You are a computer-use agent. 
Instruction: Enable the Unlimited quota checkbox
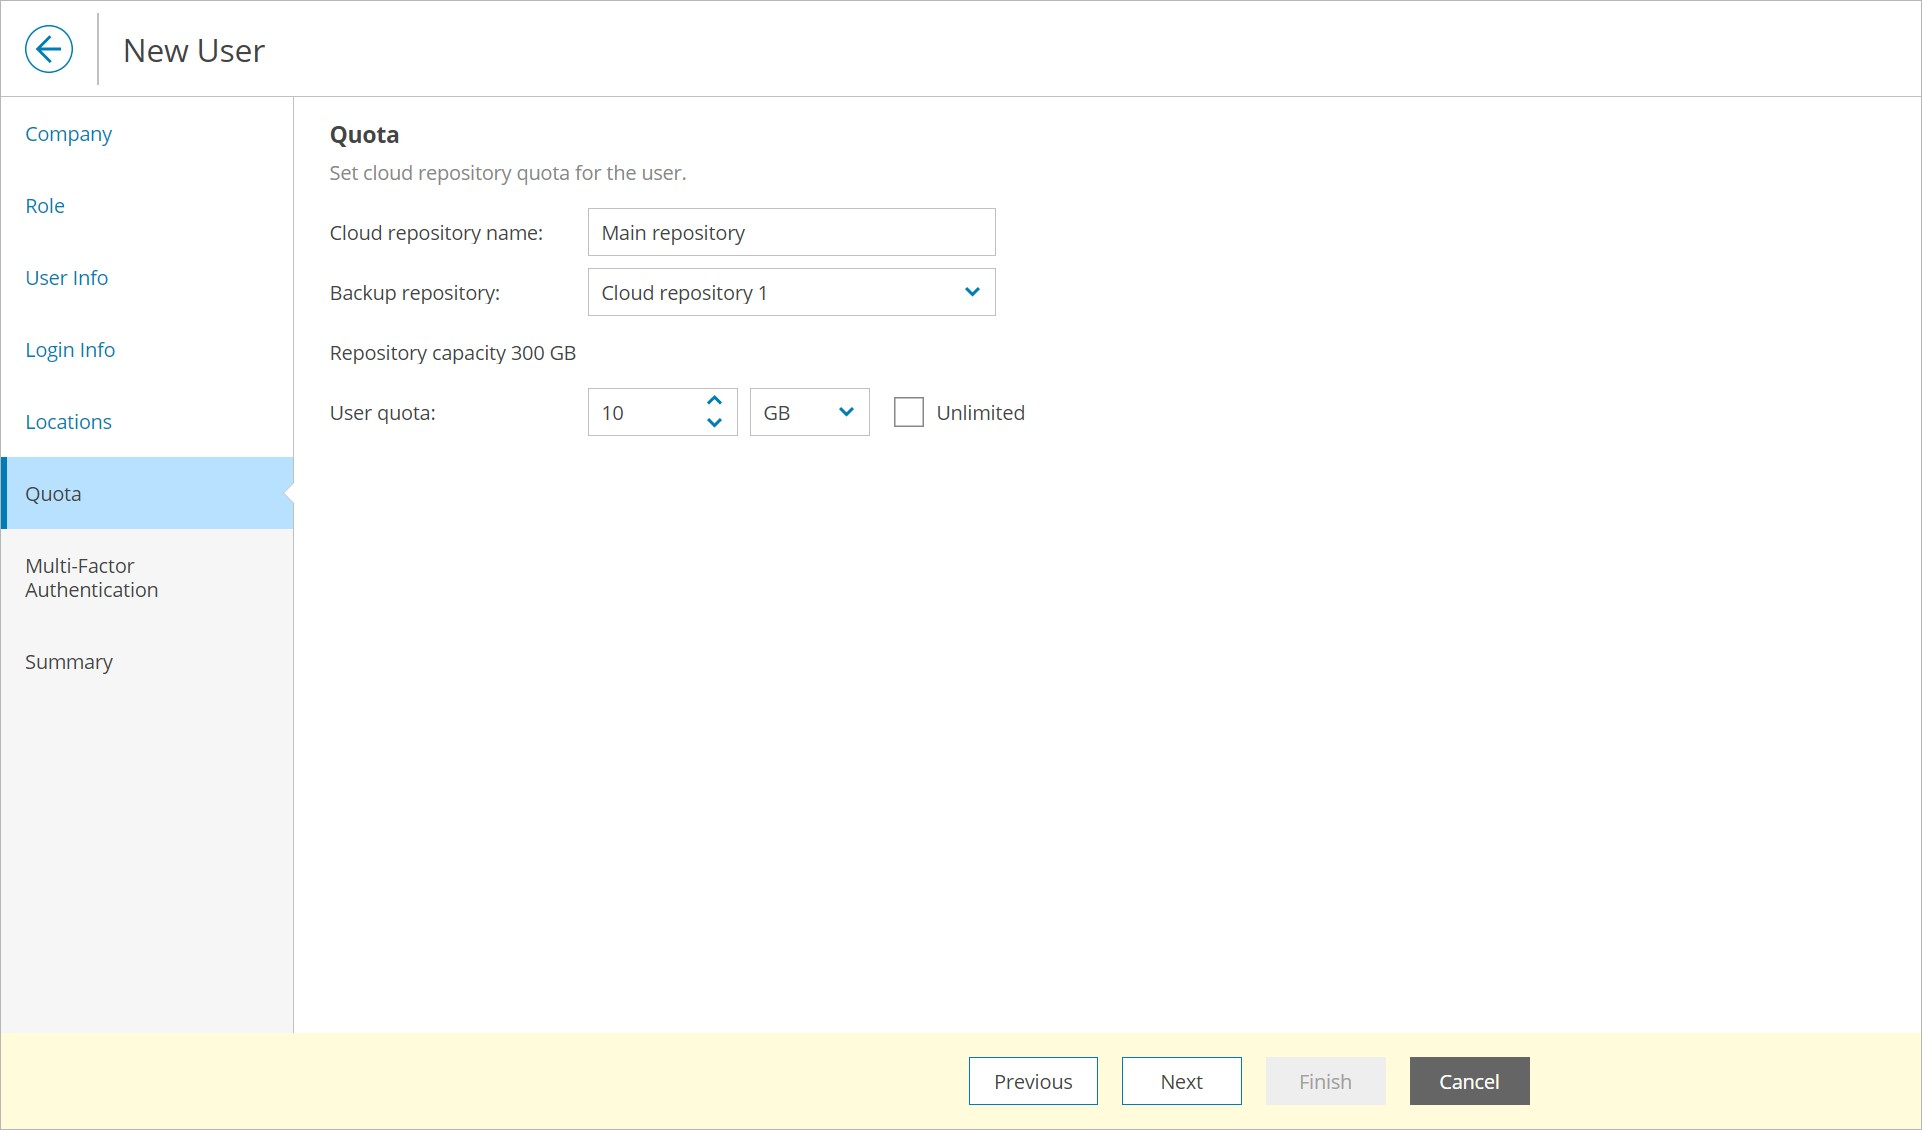(908, 412)
